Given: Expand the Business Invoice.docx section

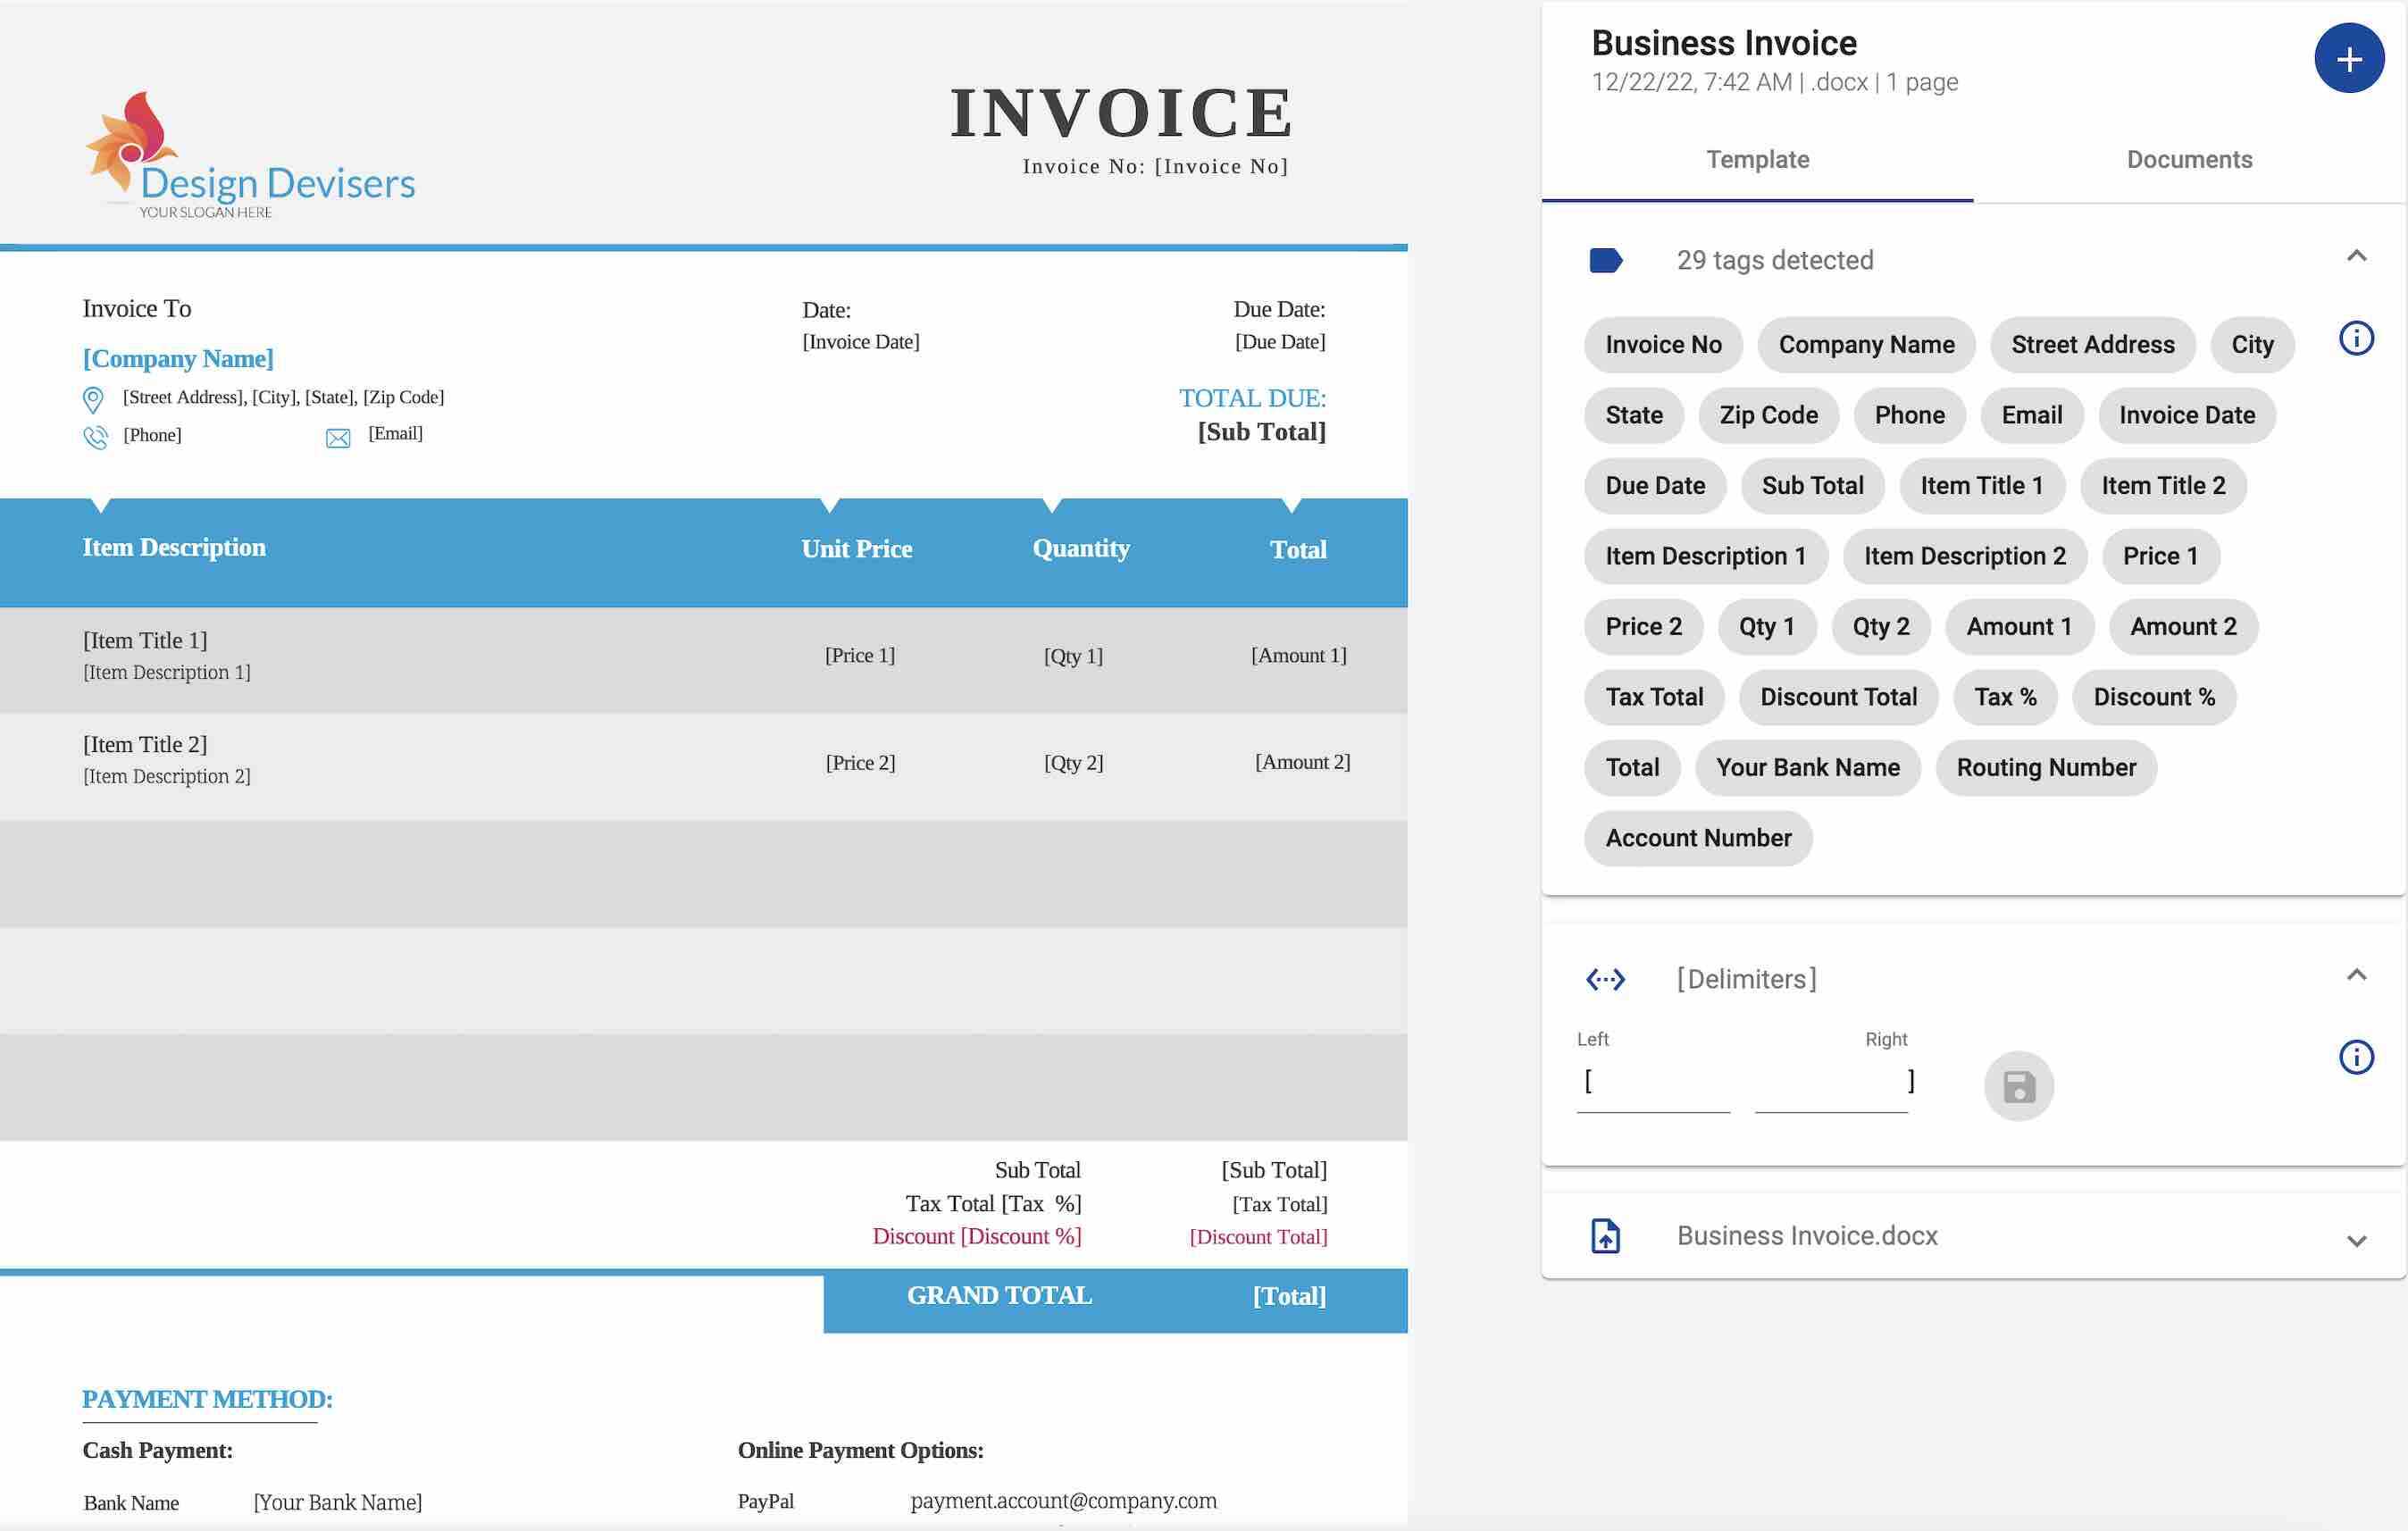Looking at the screenshot, I should 2355,1241.
